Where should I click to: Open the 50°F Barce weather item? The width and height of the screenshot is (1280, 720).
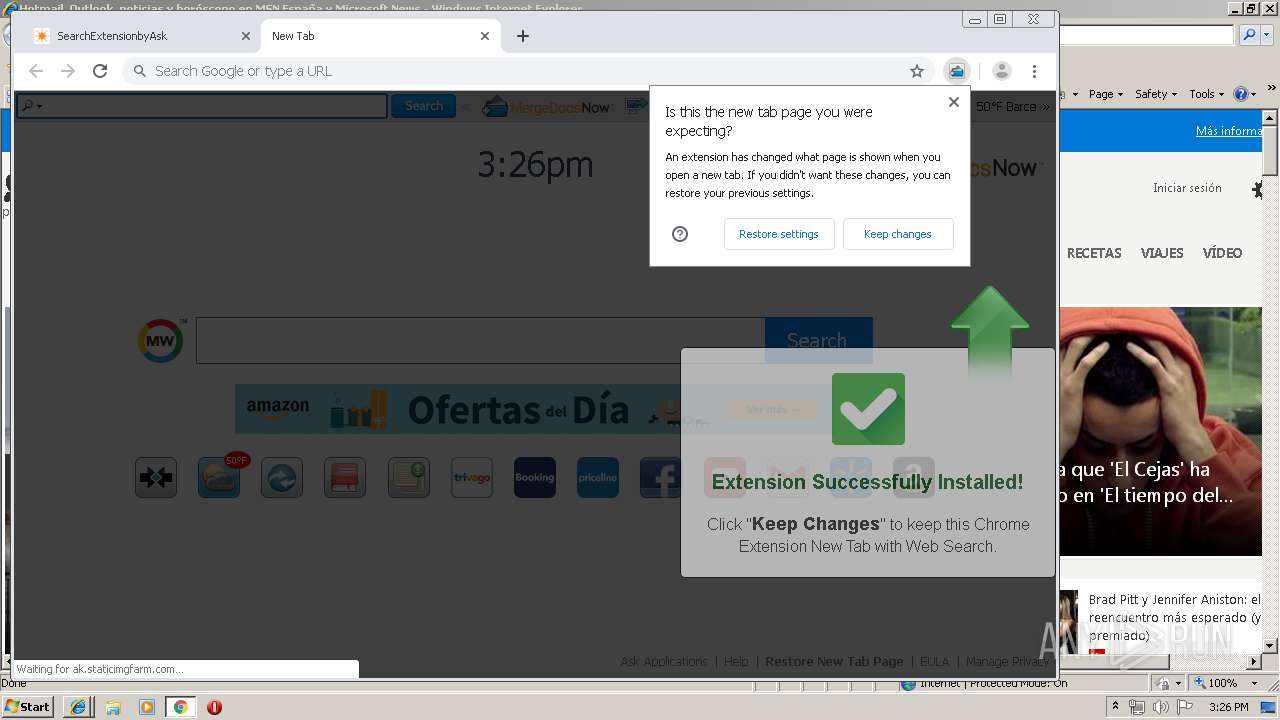tap(1005, 107)
